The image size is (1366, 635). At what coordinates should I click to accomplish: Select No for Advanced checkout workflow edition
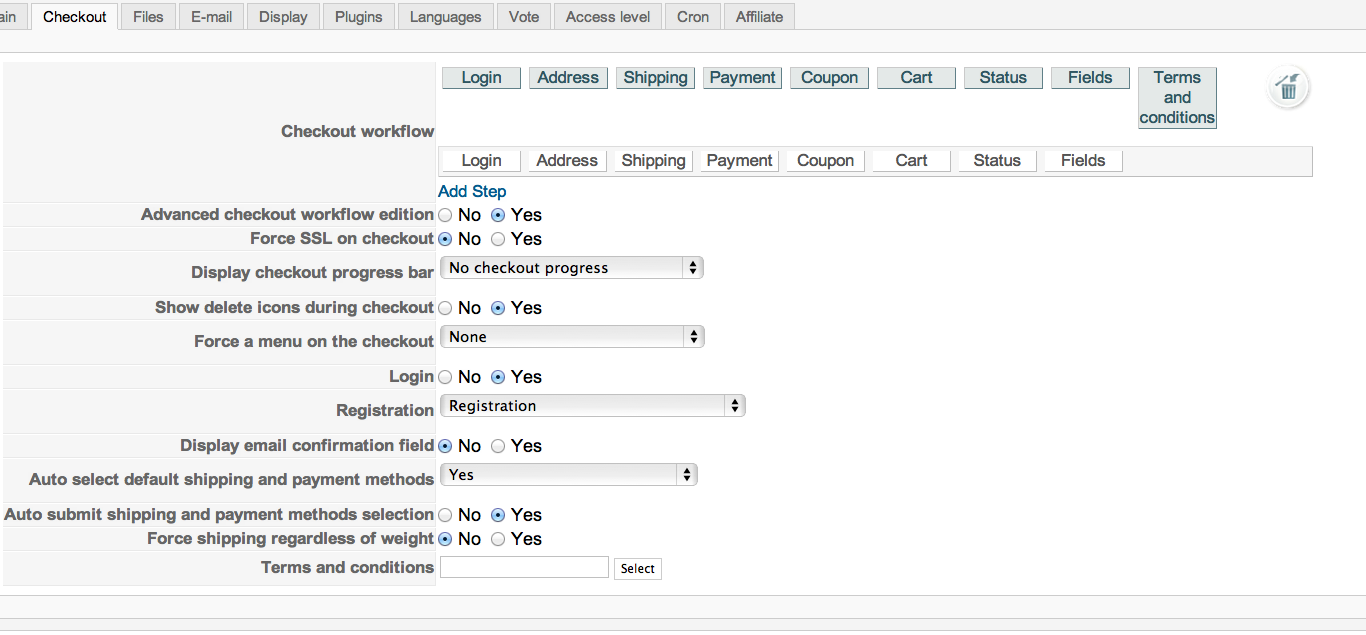click(x=445, y=215)
